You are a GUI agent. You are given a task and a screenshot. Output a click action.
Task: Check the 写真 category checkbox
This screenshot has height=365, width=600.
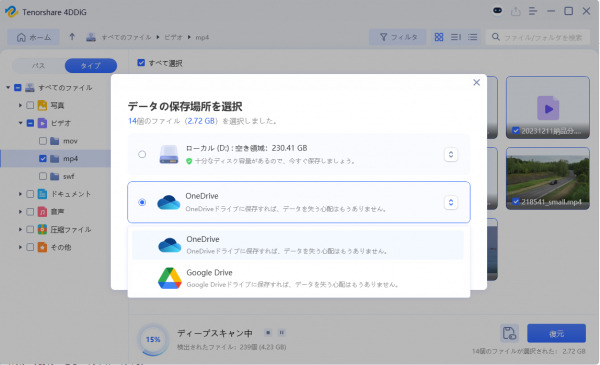pos(30,105)
